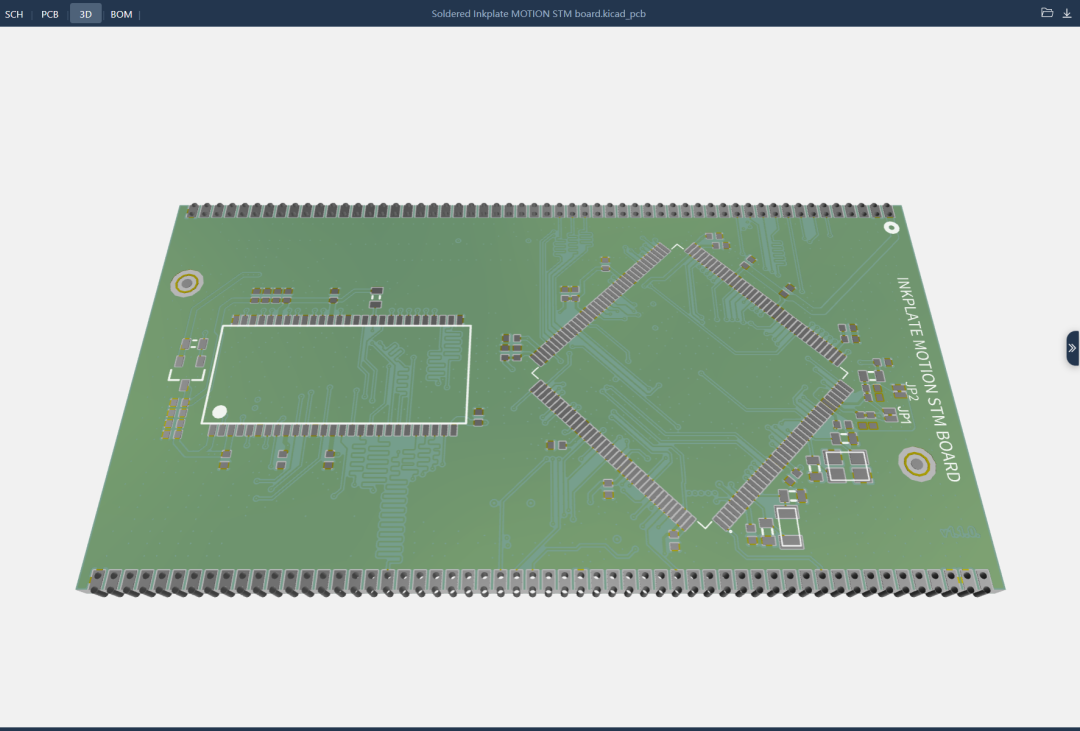This screenshot has height=731, width=1080.
Task: Click the large diamond-oriented QFP chip footprint
Action: coord(691,386)
